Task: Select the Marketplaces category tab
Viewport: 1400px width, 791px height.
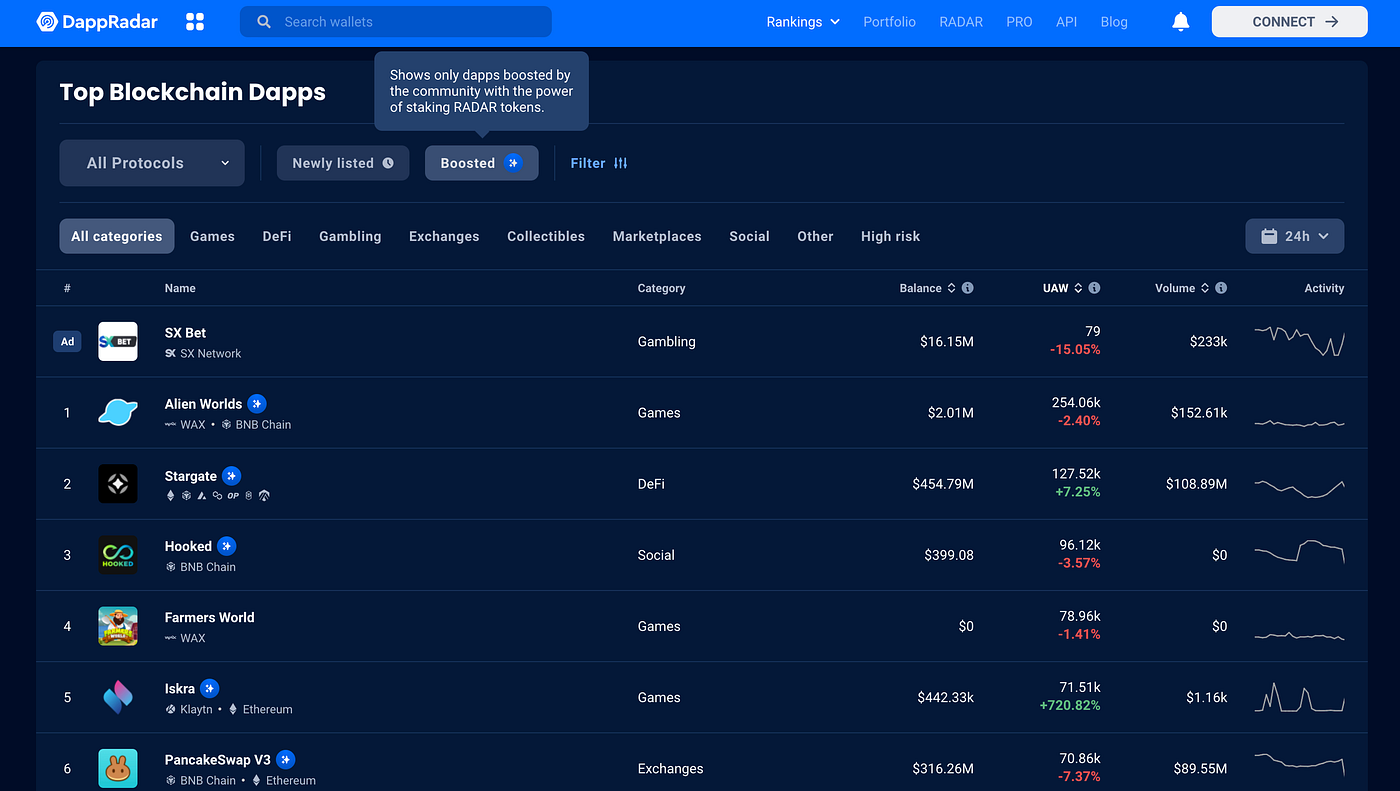Action: tap(657, 236)
